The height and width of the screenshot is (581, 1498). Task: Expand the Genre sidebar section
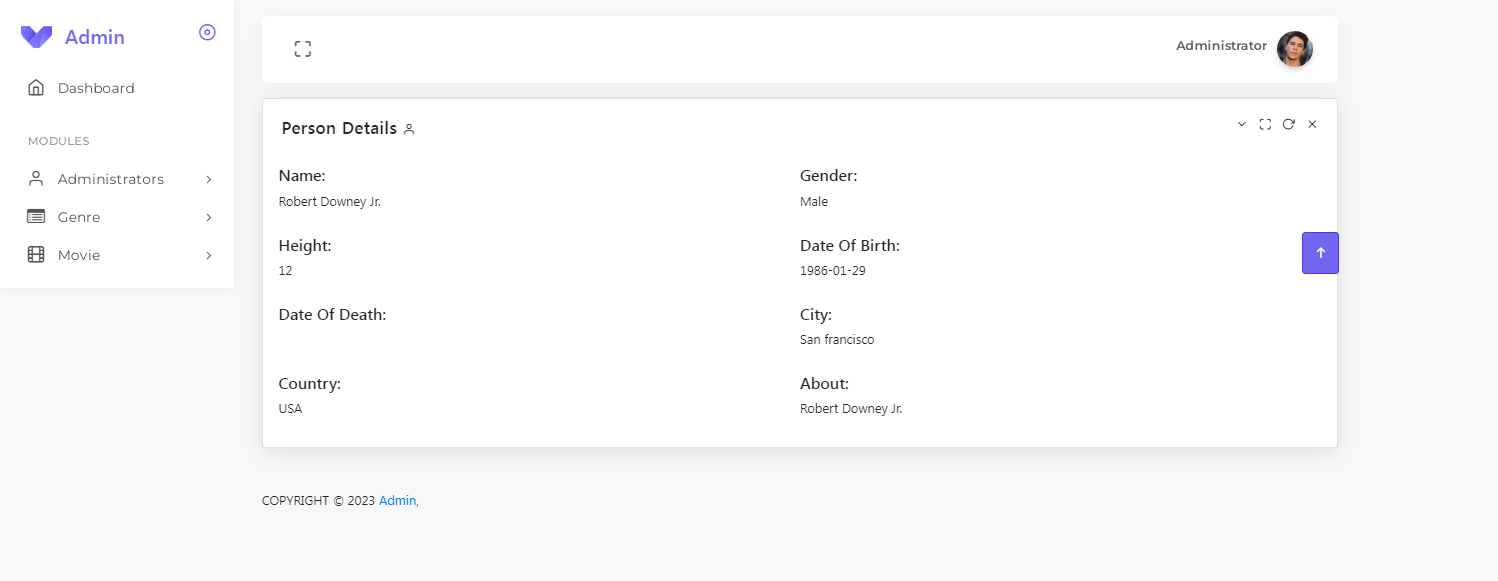[208, 216]
